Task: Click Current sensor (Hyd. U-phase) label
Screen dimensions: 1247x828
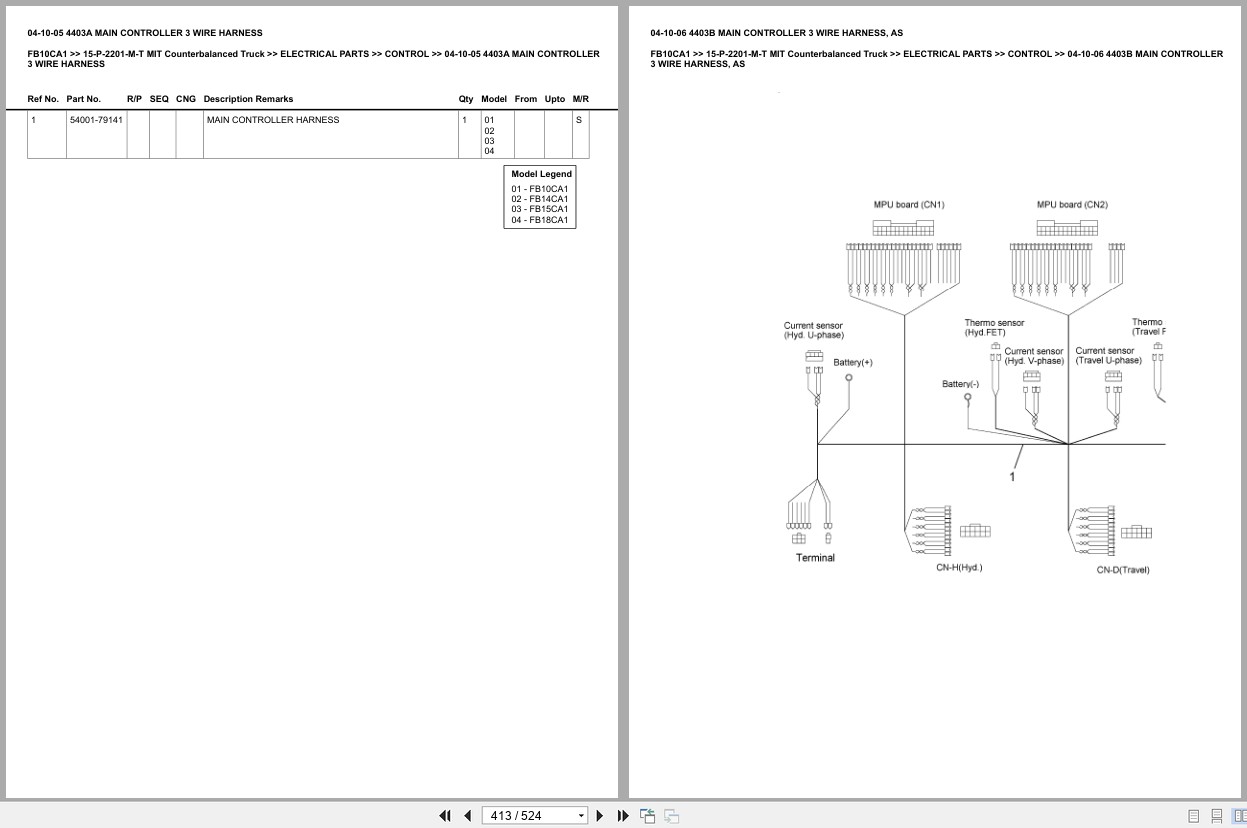Action: pos(814,330)
